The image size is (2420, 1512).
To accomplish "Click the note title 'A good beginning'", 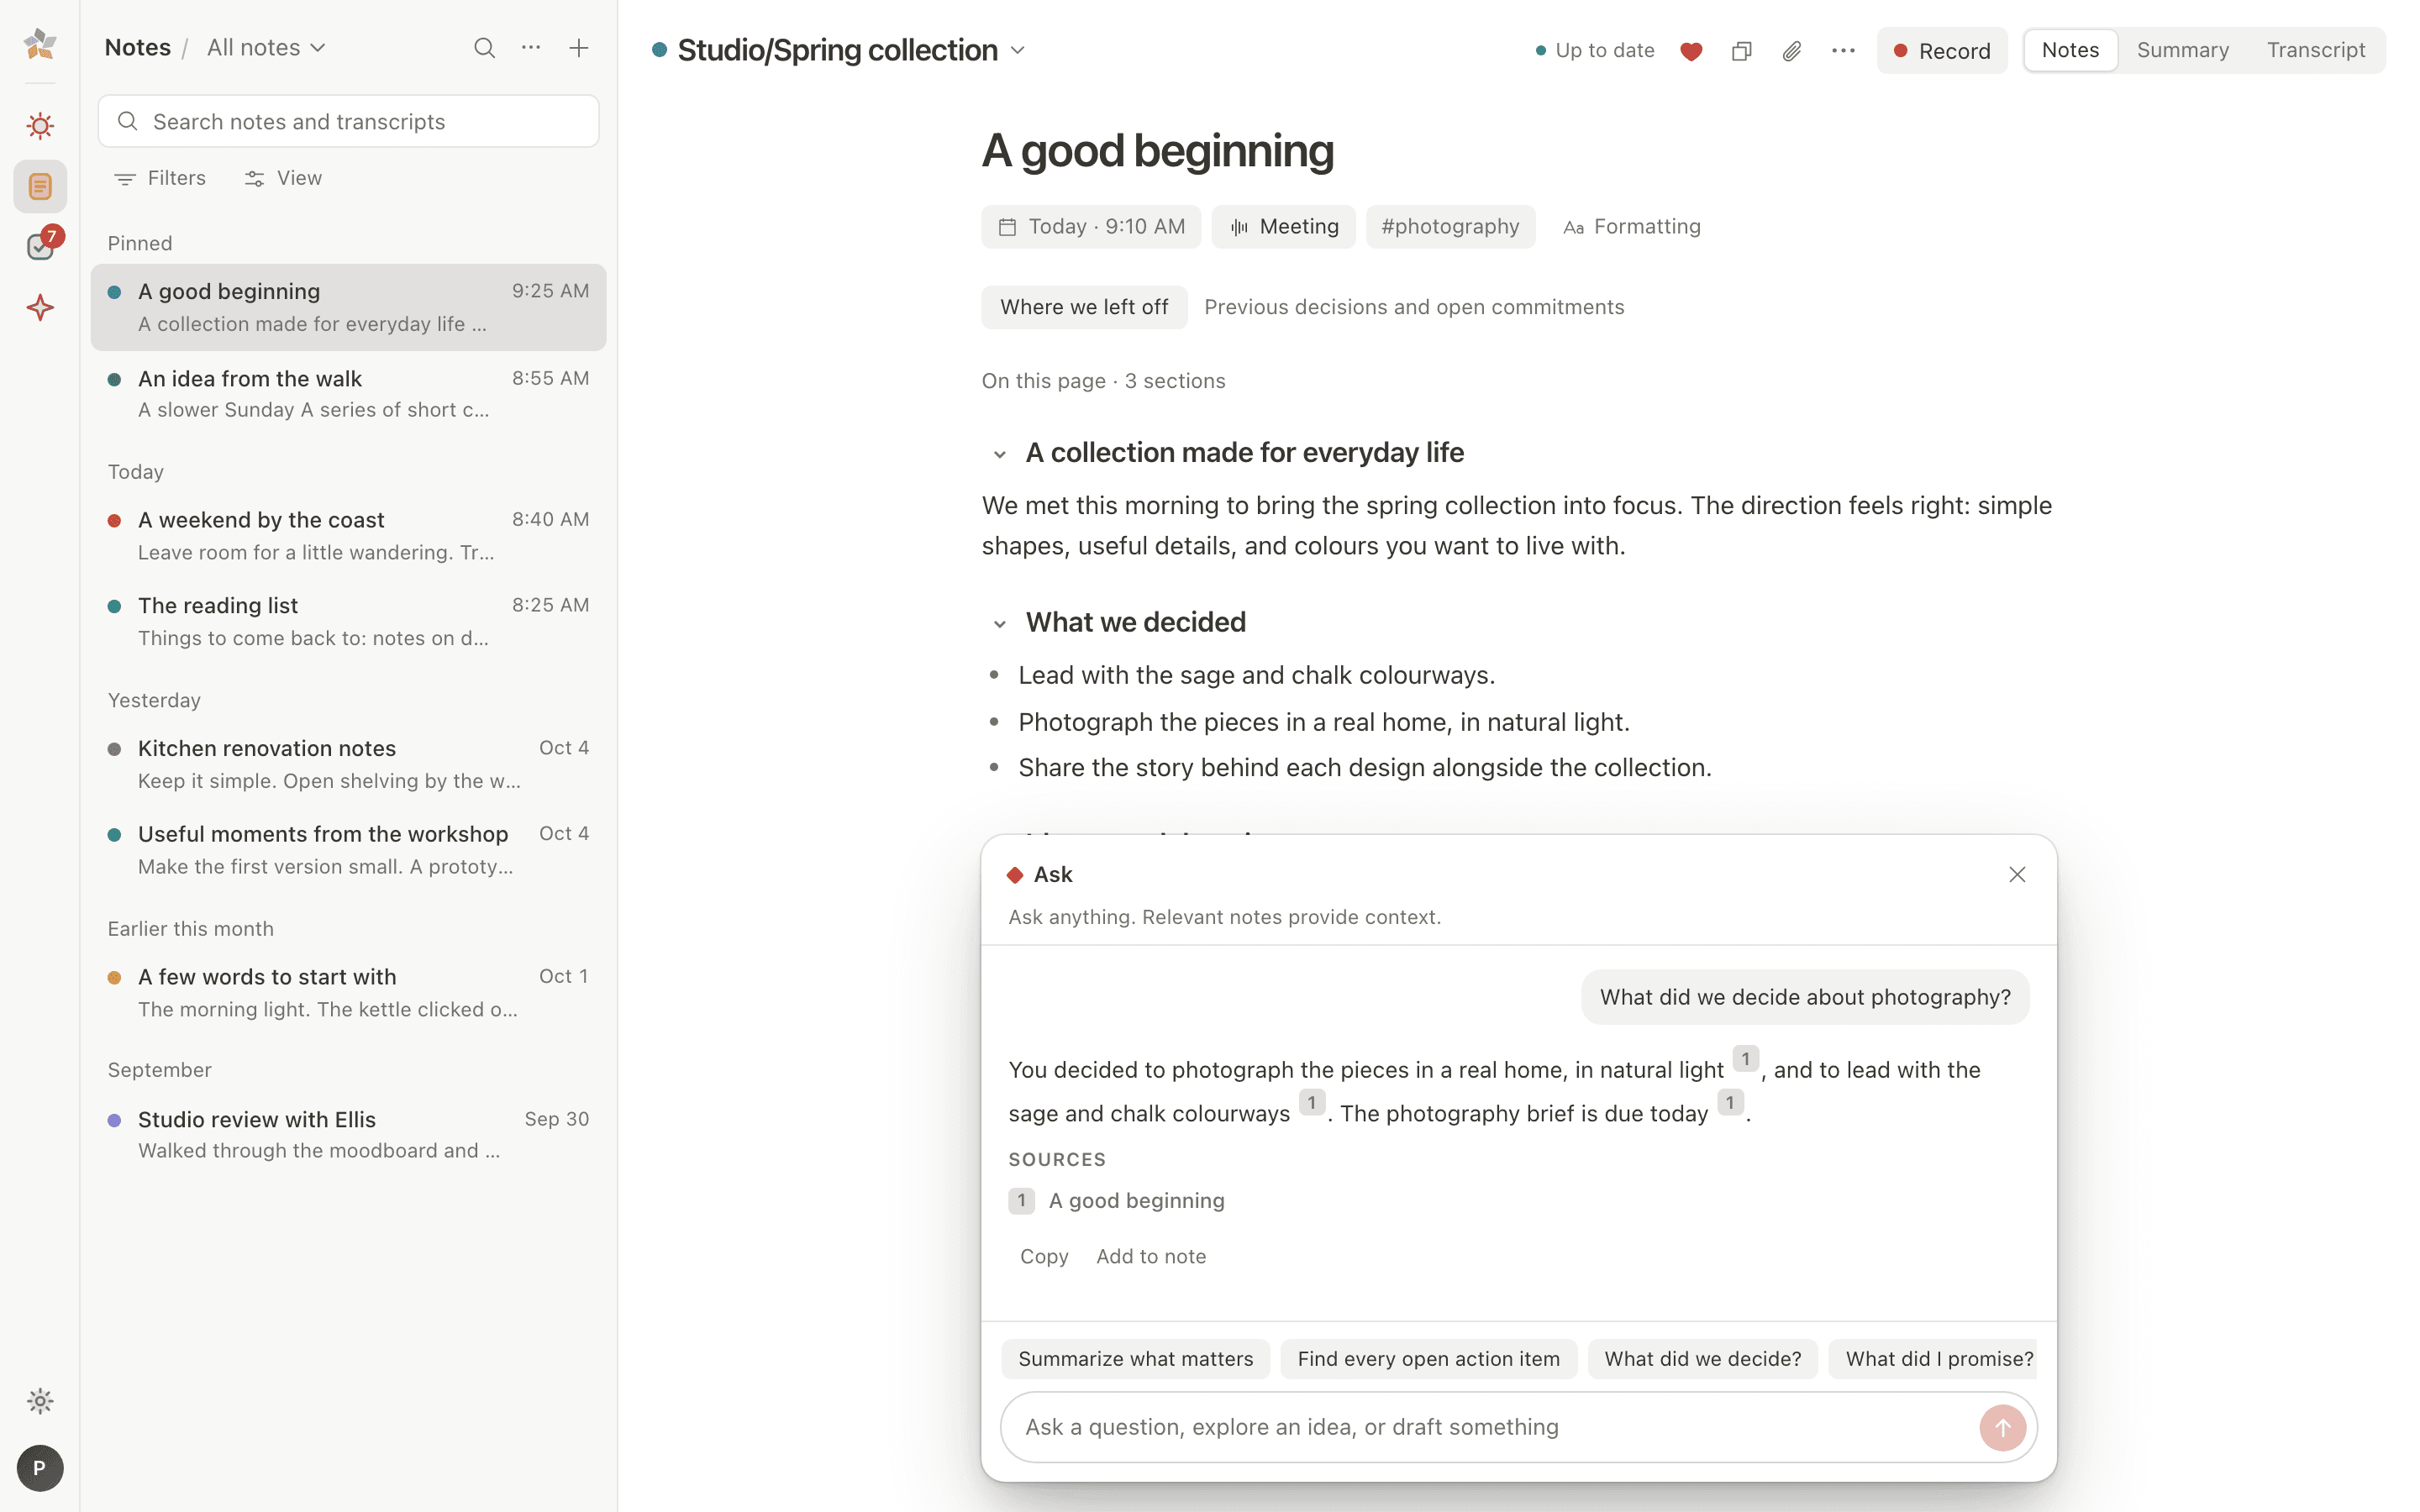I will [1158, 151].
